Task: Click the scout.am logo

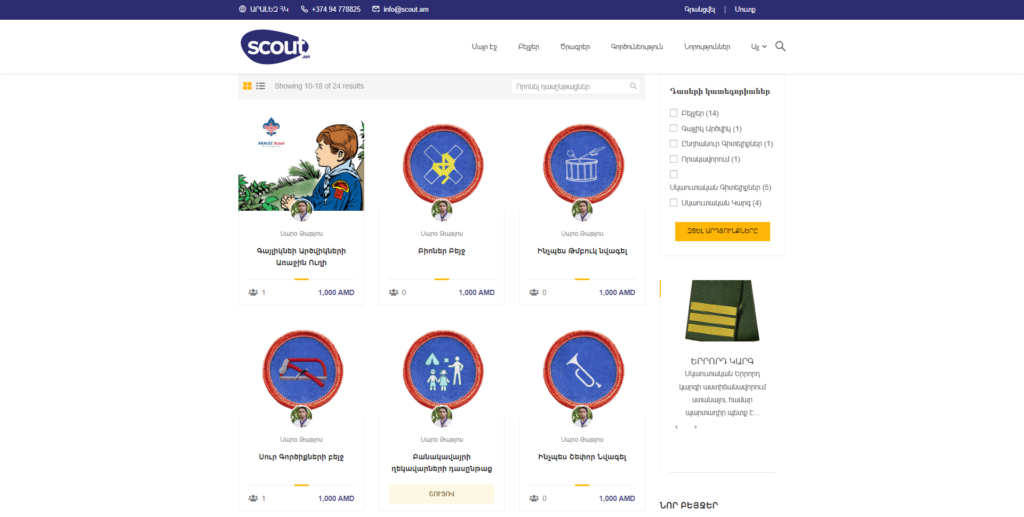Action: tap(275, 46)
